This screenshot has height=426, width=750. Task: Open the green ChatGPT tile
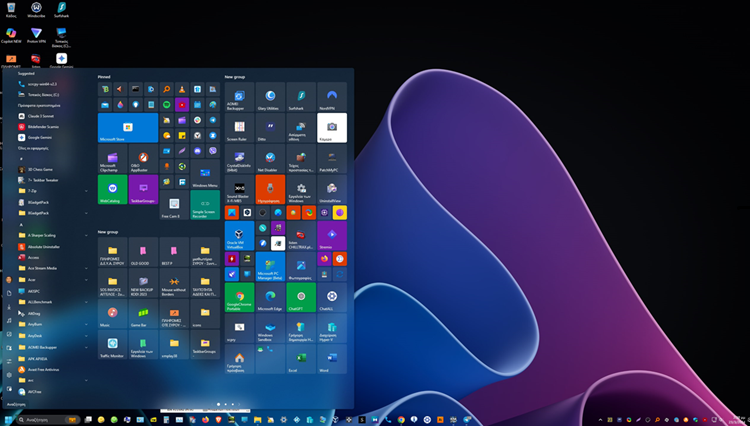[x=301, y=297]
